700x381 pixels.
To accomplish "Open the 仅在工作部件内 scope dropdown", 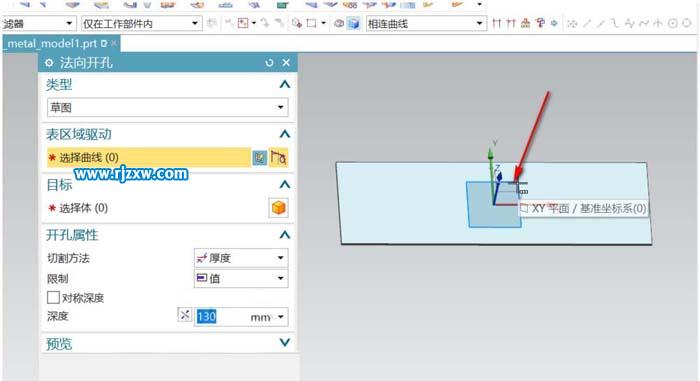I will point(141,24).
